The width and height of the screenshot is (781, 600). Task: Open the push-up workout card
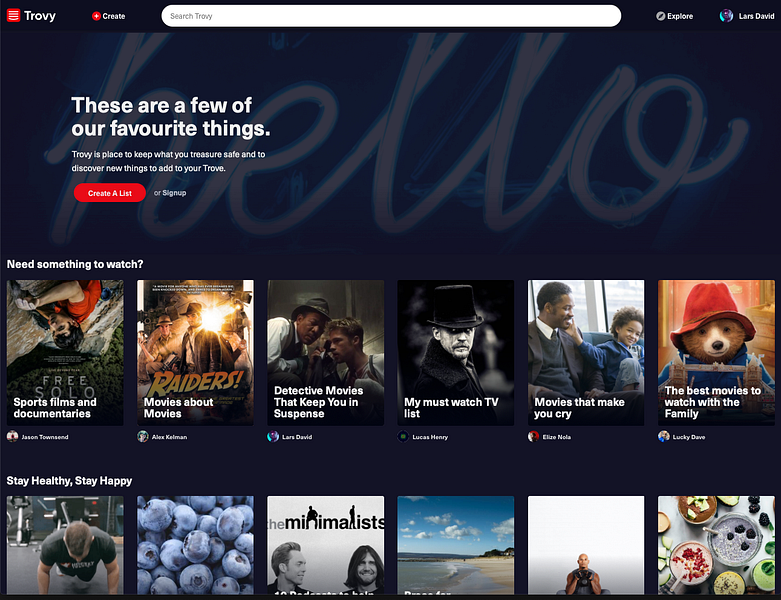(65, 545)
